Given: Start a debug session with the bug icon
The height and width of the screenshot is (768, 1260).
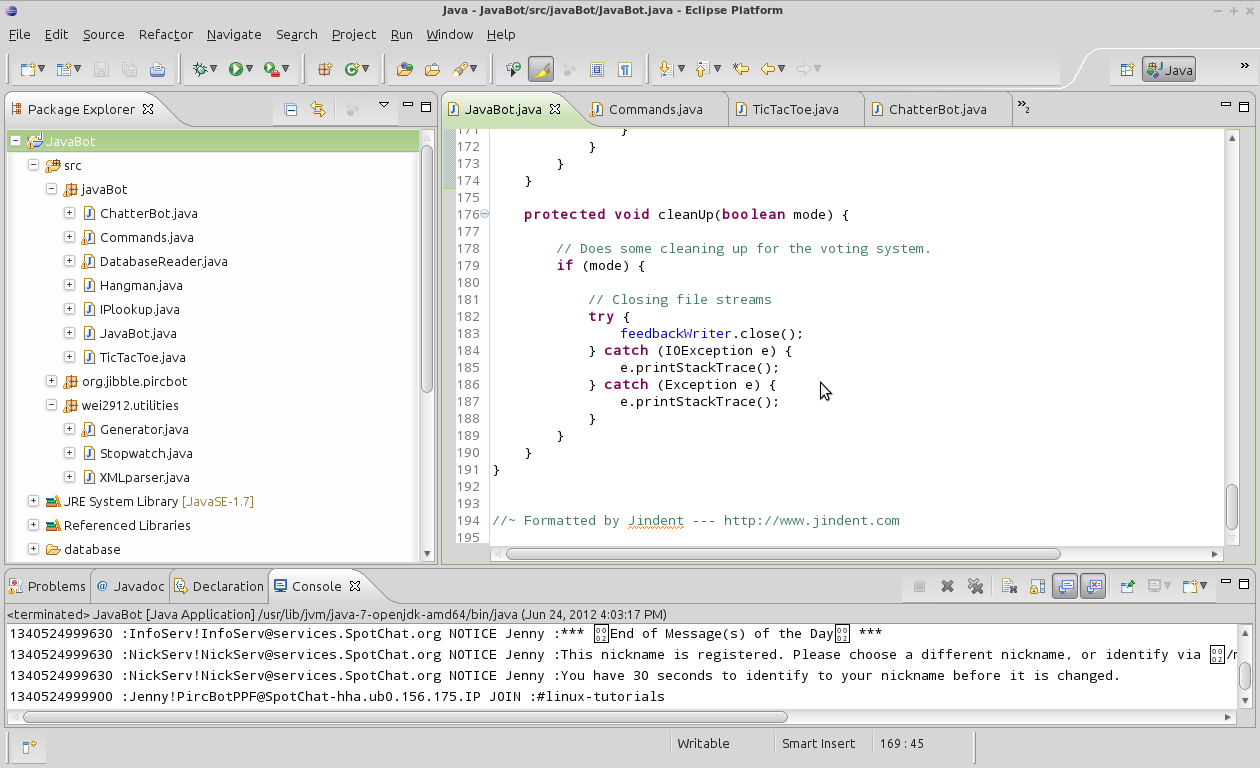Looking at the screenshot, I should (x=198, y=68).
